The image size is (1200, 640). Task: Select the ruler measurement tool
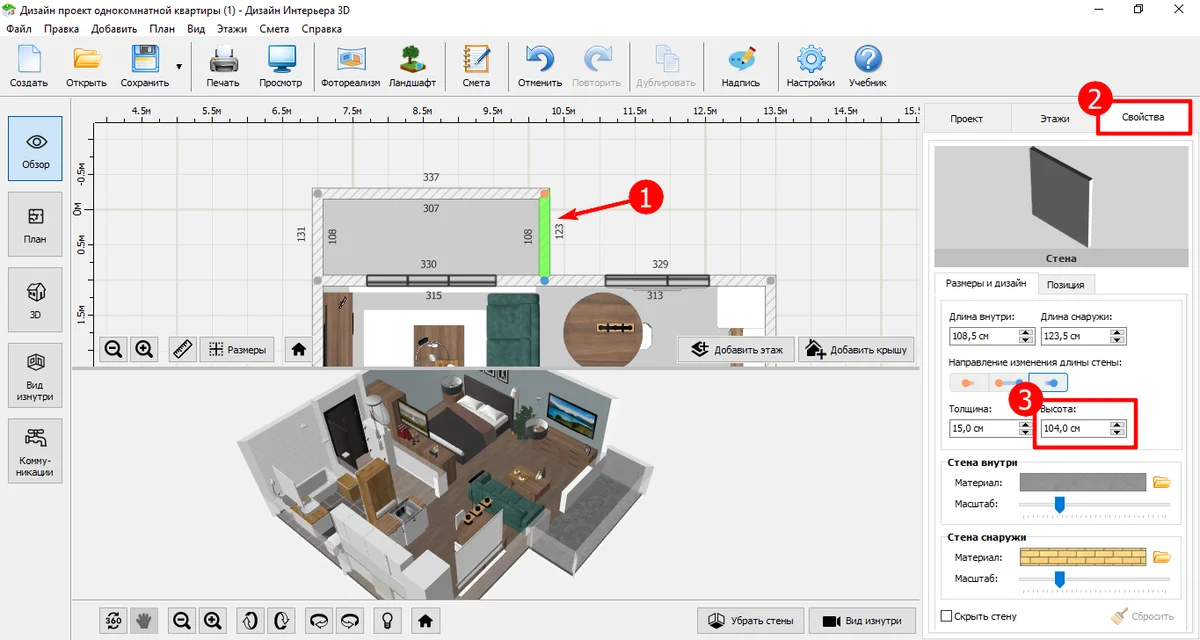(182, 349)
